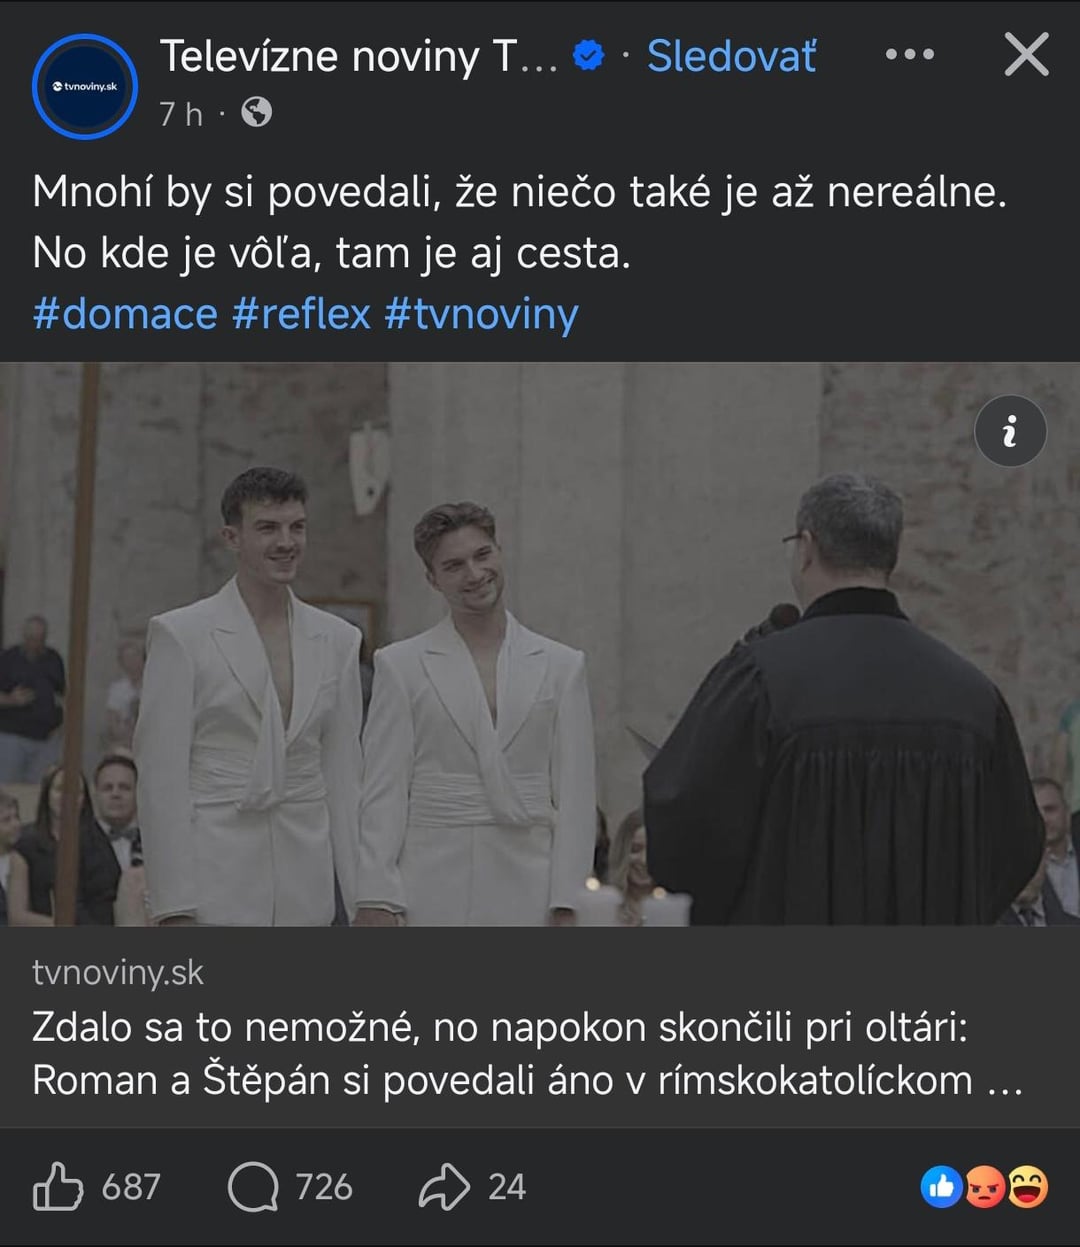Open Televízne noviny page name
Screen dimensions: 1080x1247
coord(358,56)
